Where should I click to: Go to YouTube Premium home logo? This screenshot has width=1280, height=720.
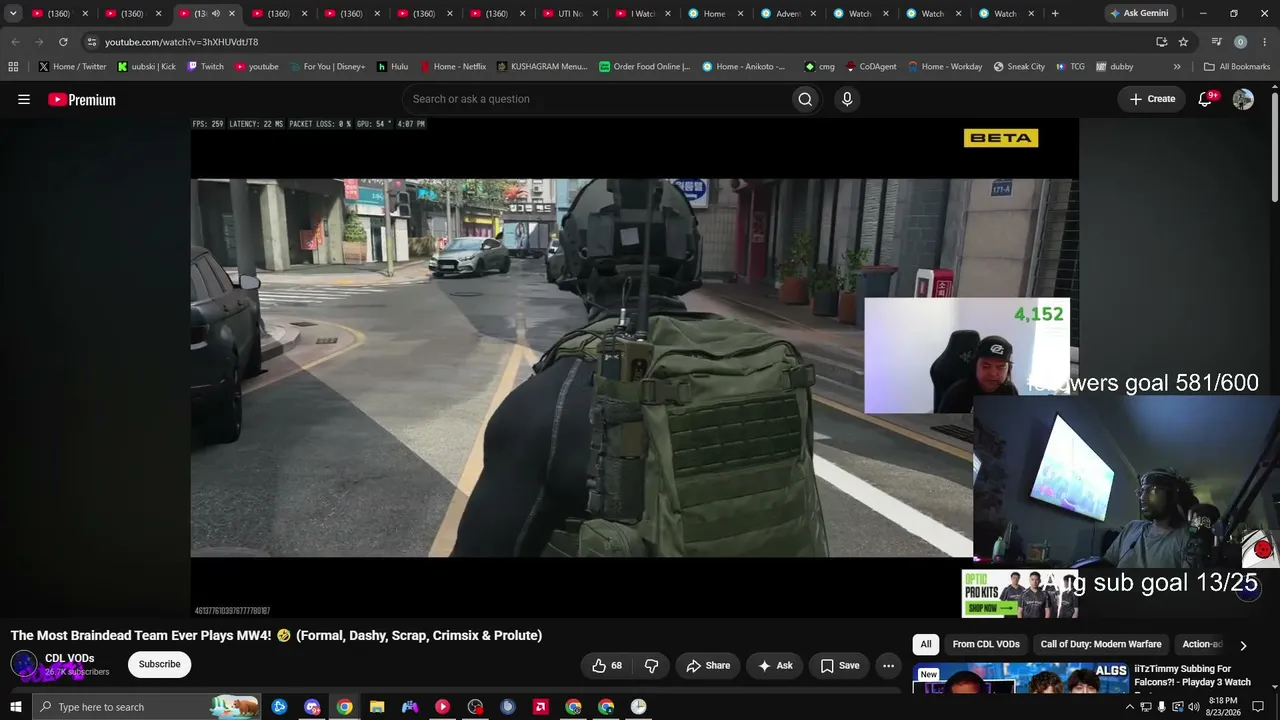coord(82,99)
